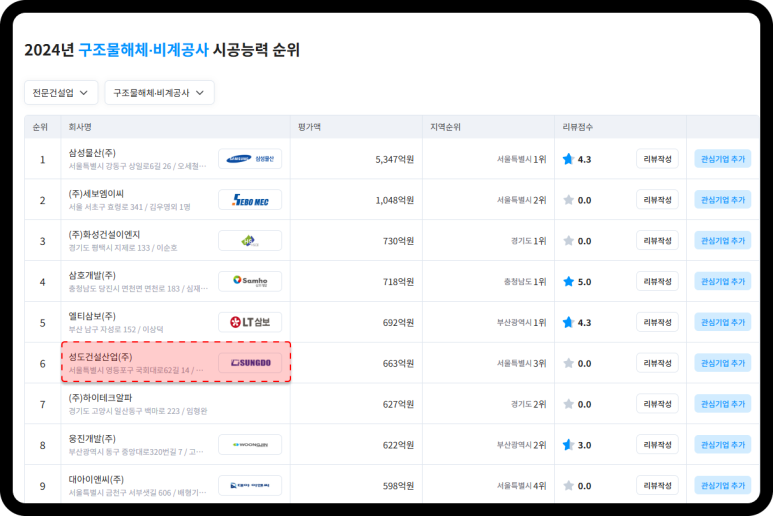Click the 삼성물산 logo thumbnail

pos(250,159)
